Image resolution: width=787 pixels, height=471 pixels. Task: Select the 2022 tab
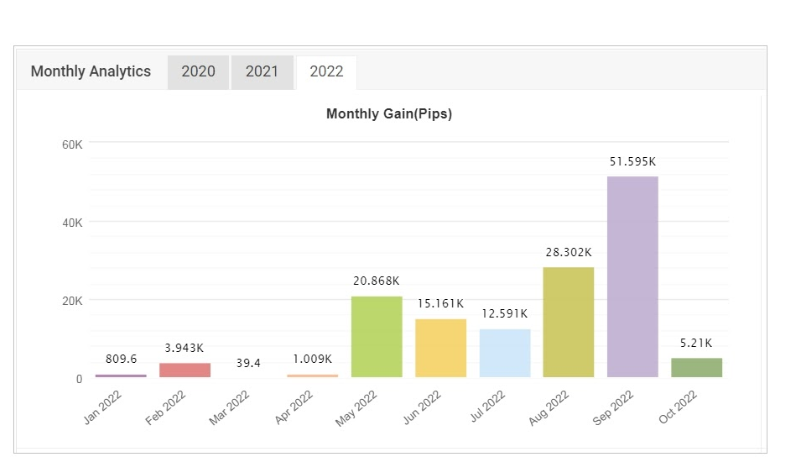(x=326, y=72)
